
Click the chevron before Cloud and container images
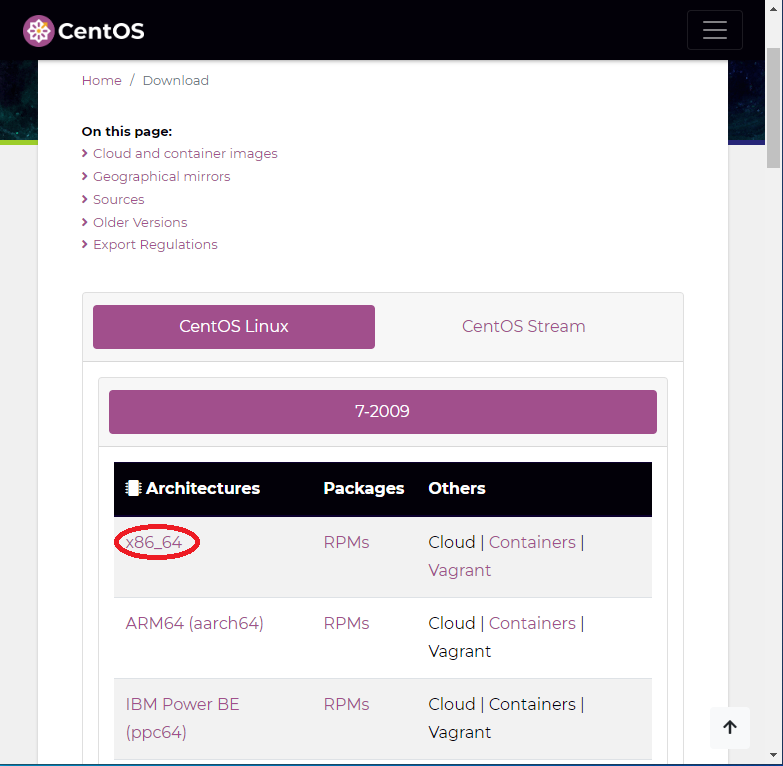tap(85, 153)
